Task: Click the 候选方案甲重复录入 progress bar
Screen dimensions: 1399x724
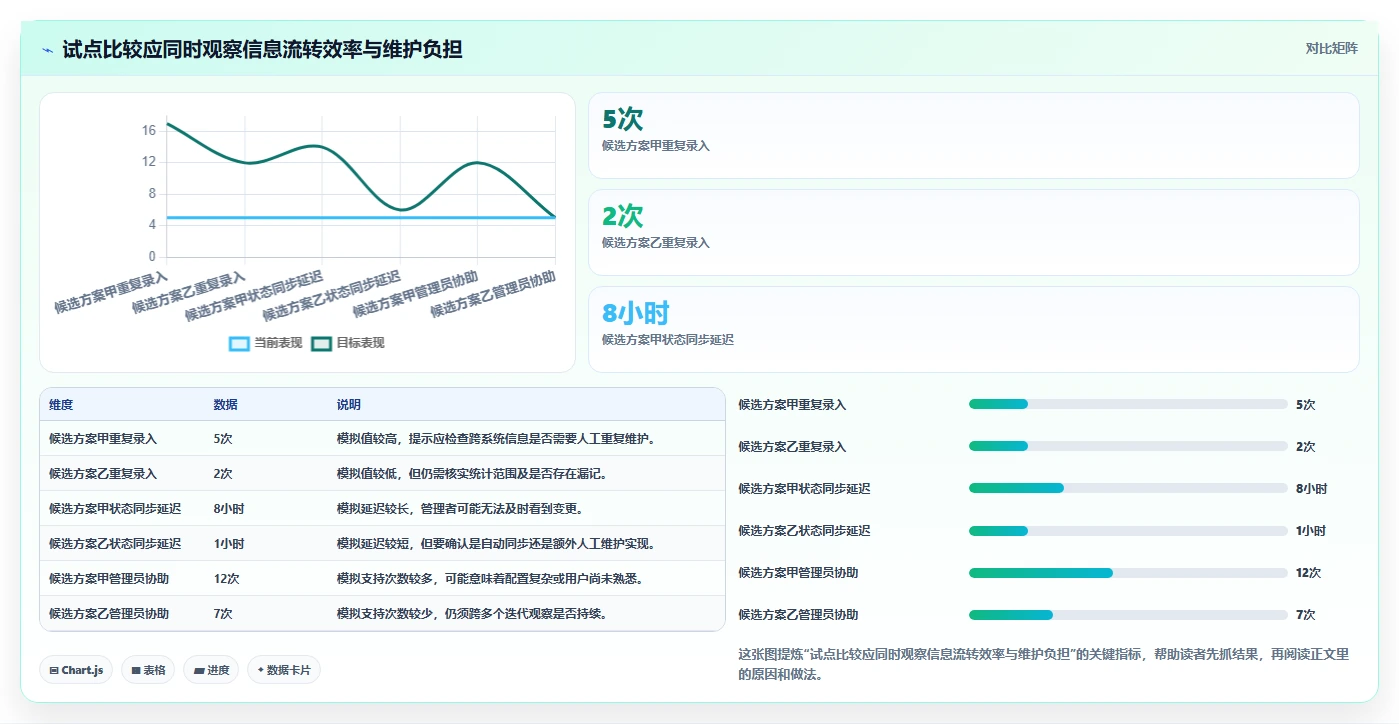Action: (x=1128, y=404)
